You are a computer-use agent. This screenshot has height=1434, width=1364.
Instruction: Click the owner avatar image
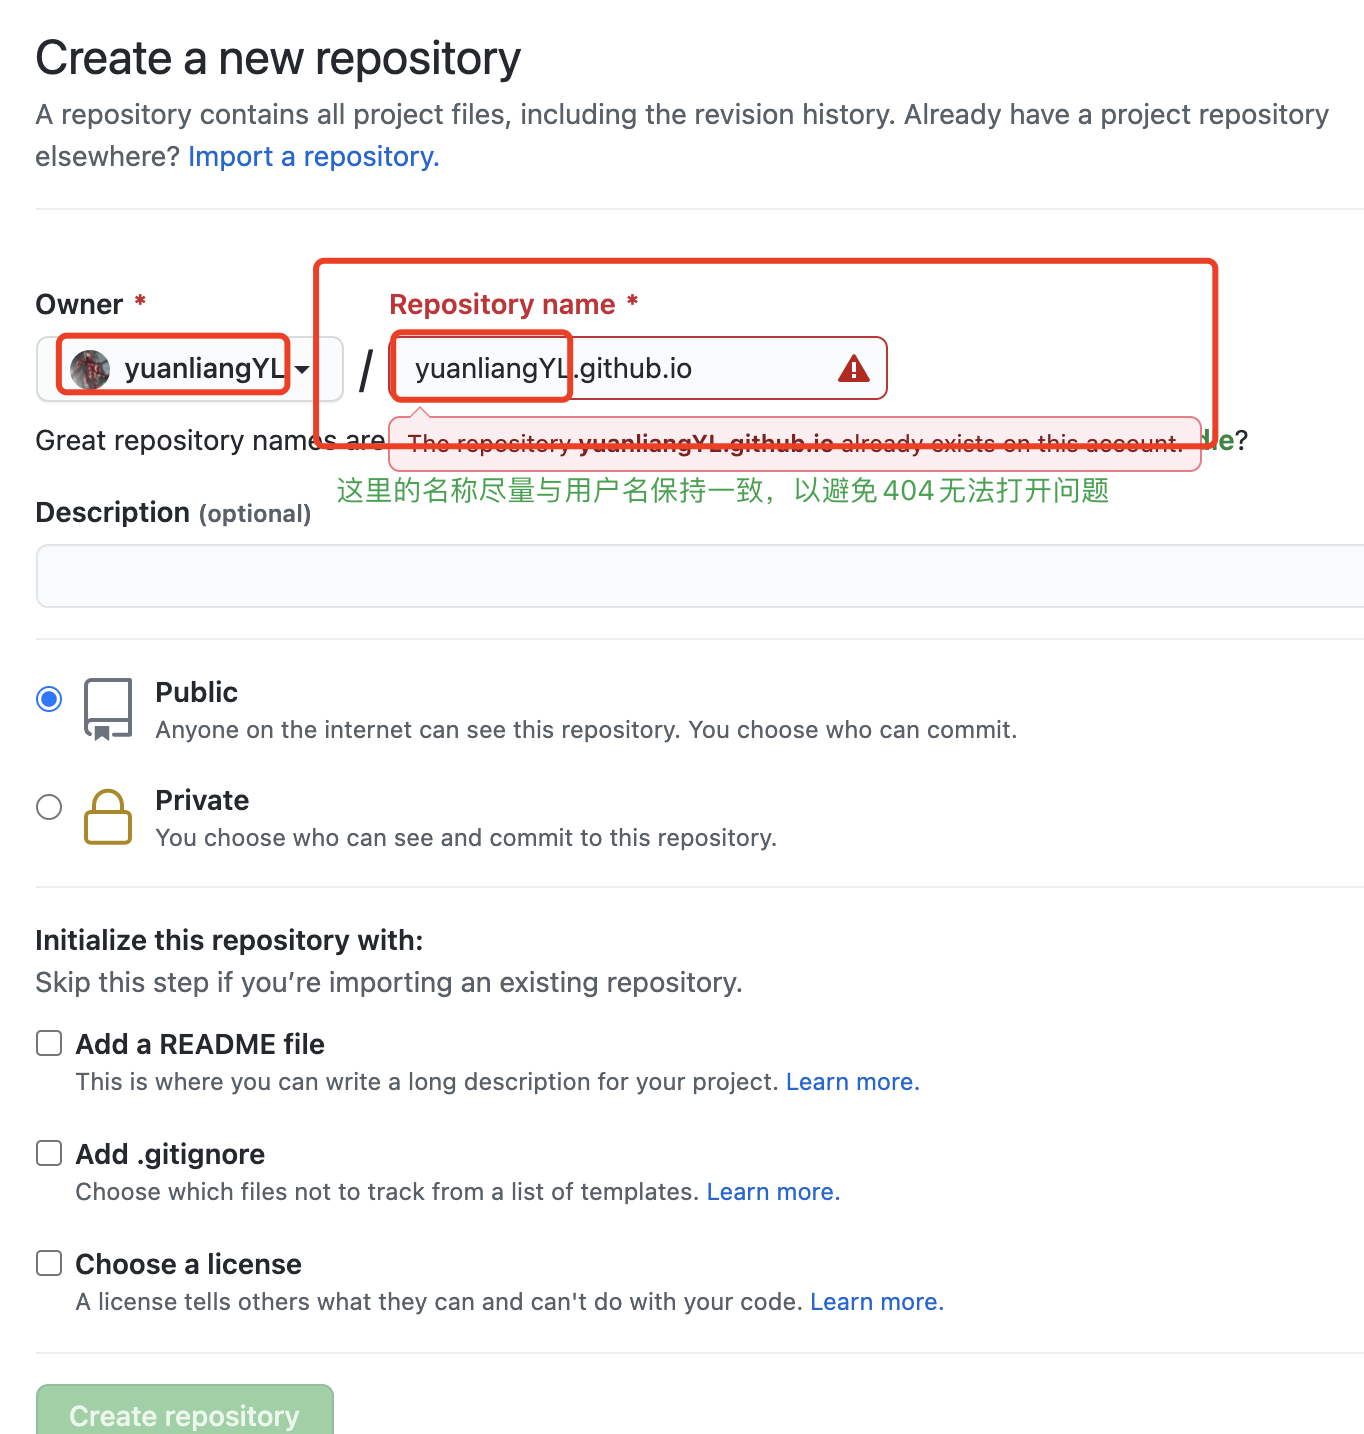[x=90, y=369]
